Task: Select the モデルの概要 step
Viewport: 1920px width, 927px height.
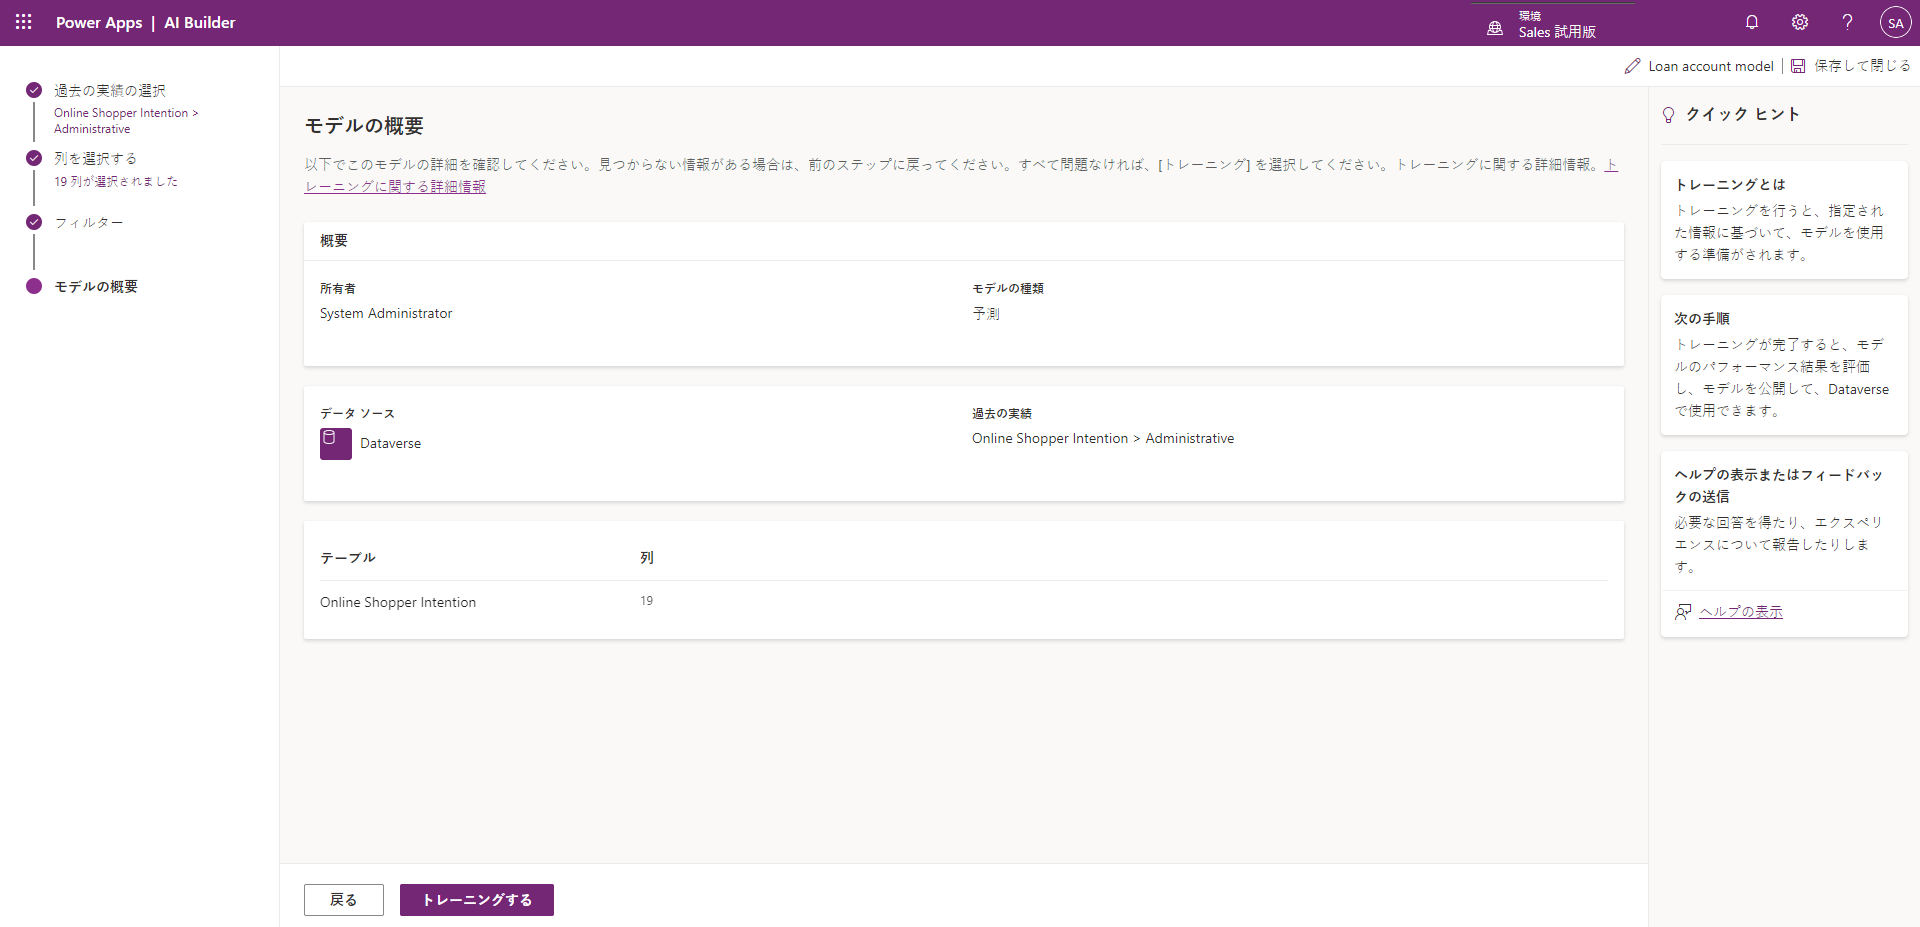Action: [x=96, y=287]
